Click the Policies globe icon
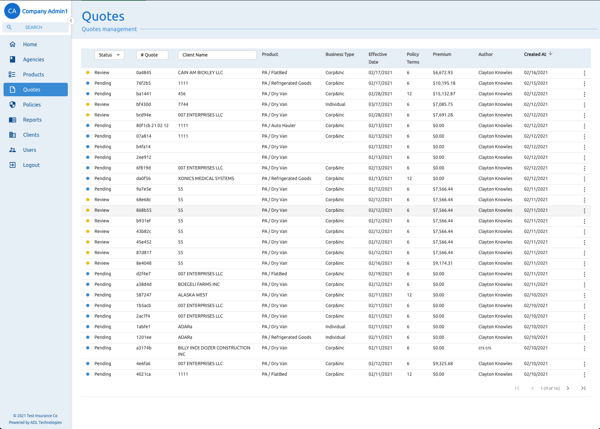This screenshot has width=600, height=429. pos(13,104)
